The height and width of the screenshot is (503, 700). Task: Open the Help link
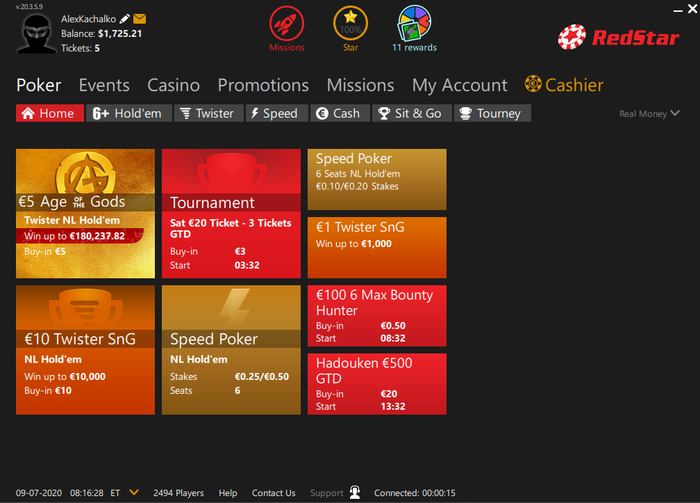[228, 493]
